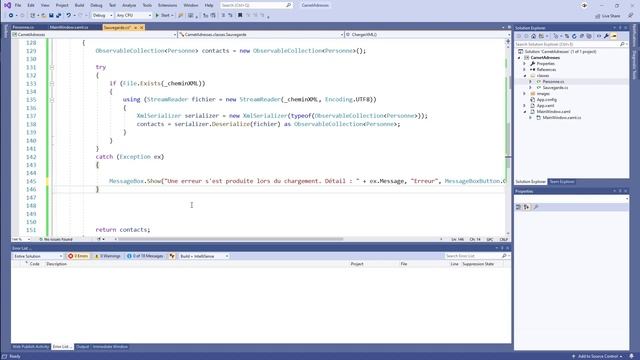This screenshot has width=640, height=360.
Task: Open the Extensions menu
Action: click(167, 5)
